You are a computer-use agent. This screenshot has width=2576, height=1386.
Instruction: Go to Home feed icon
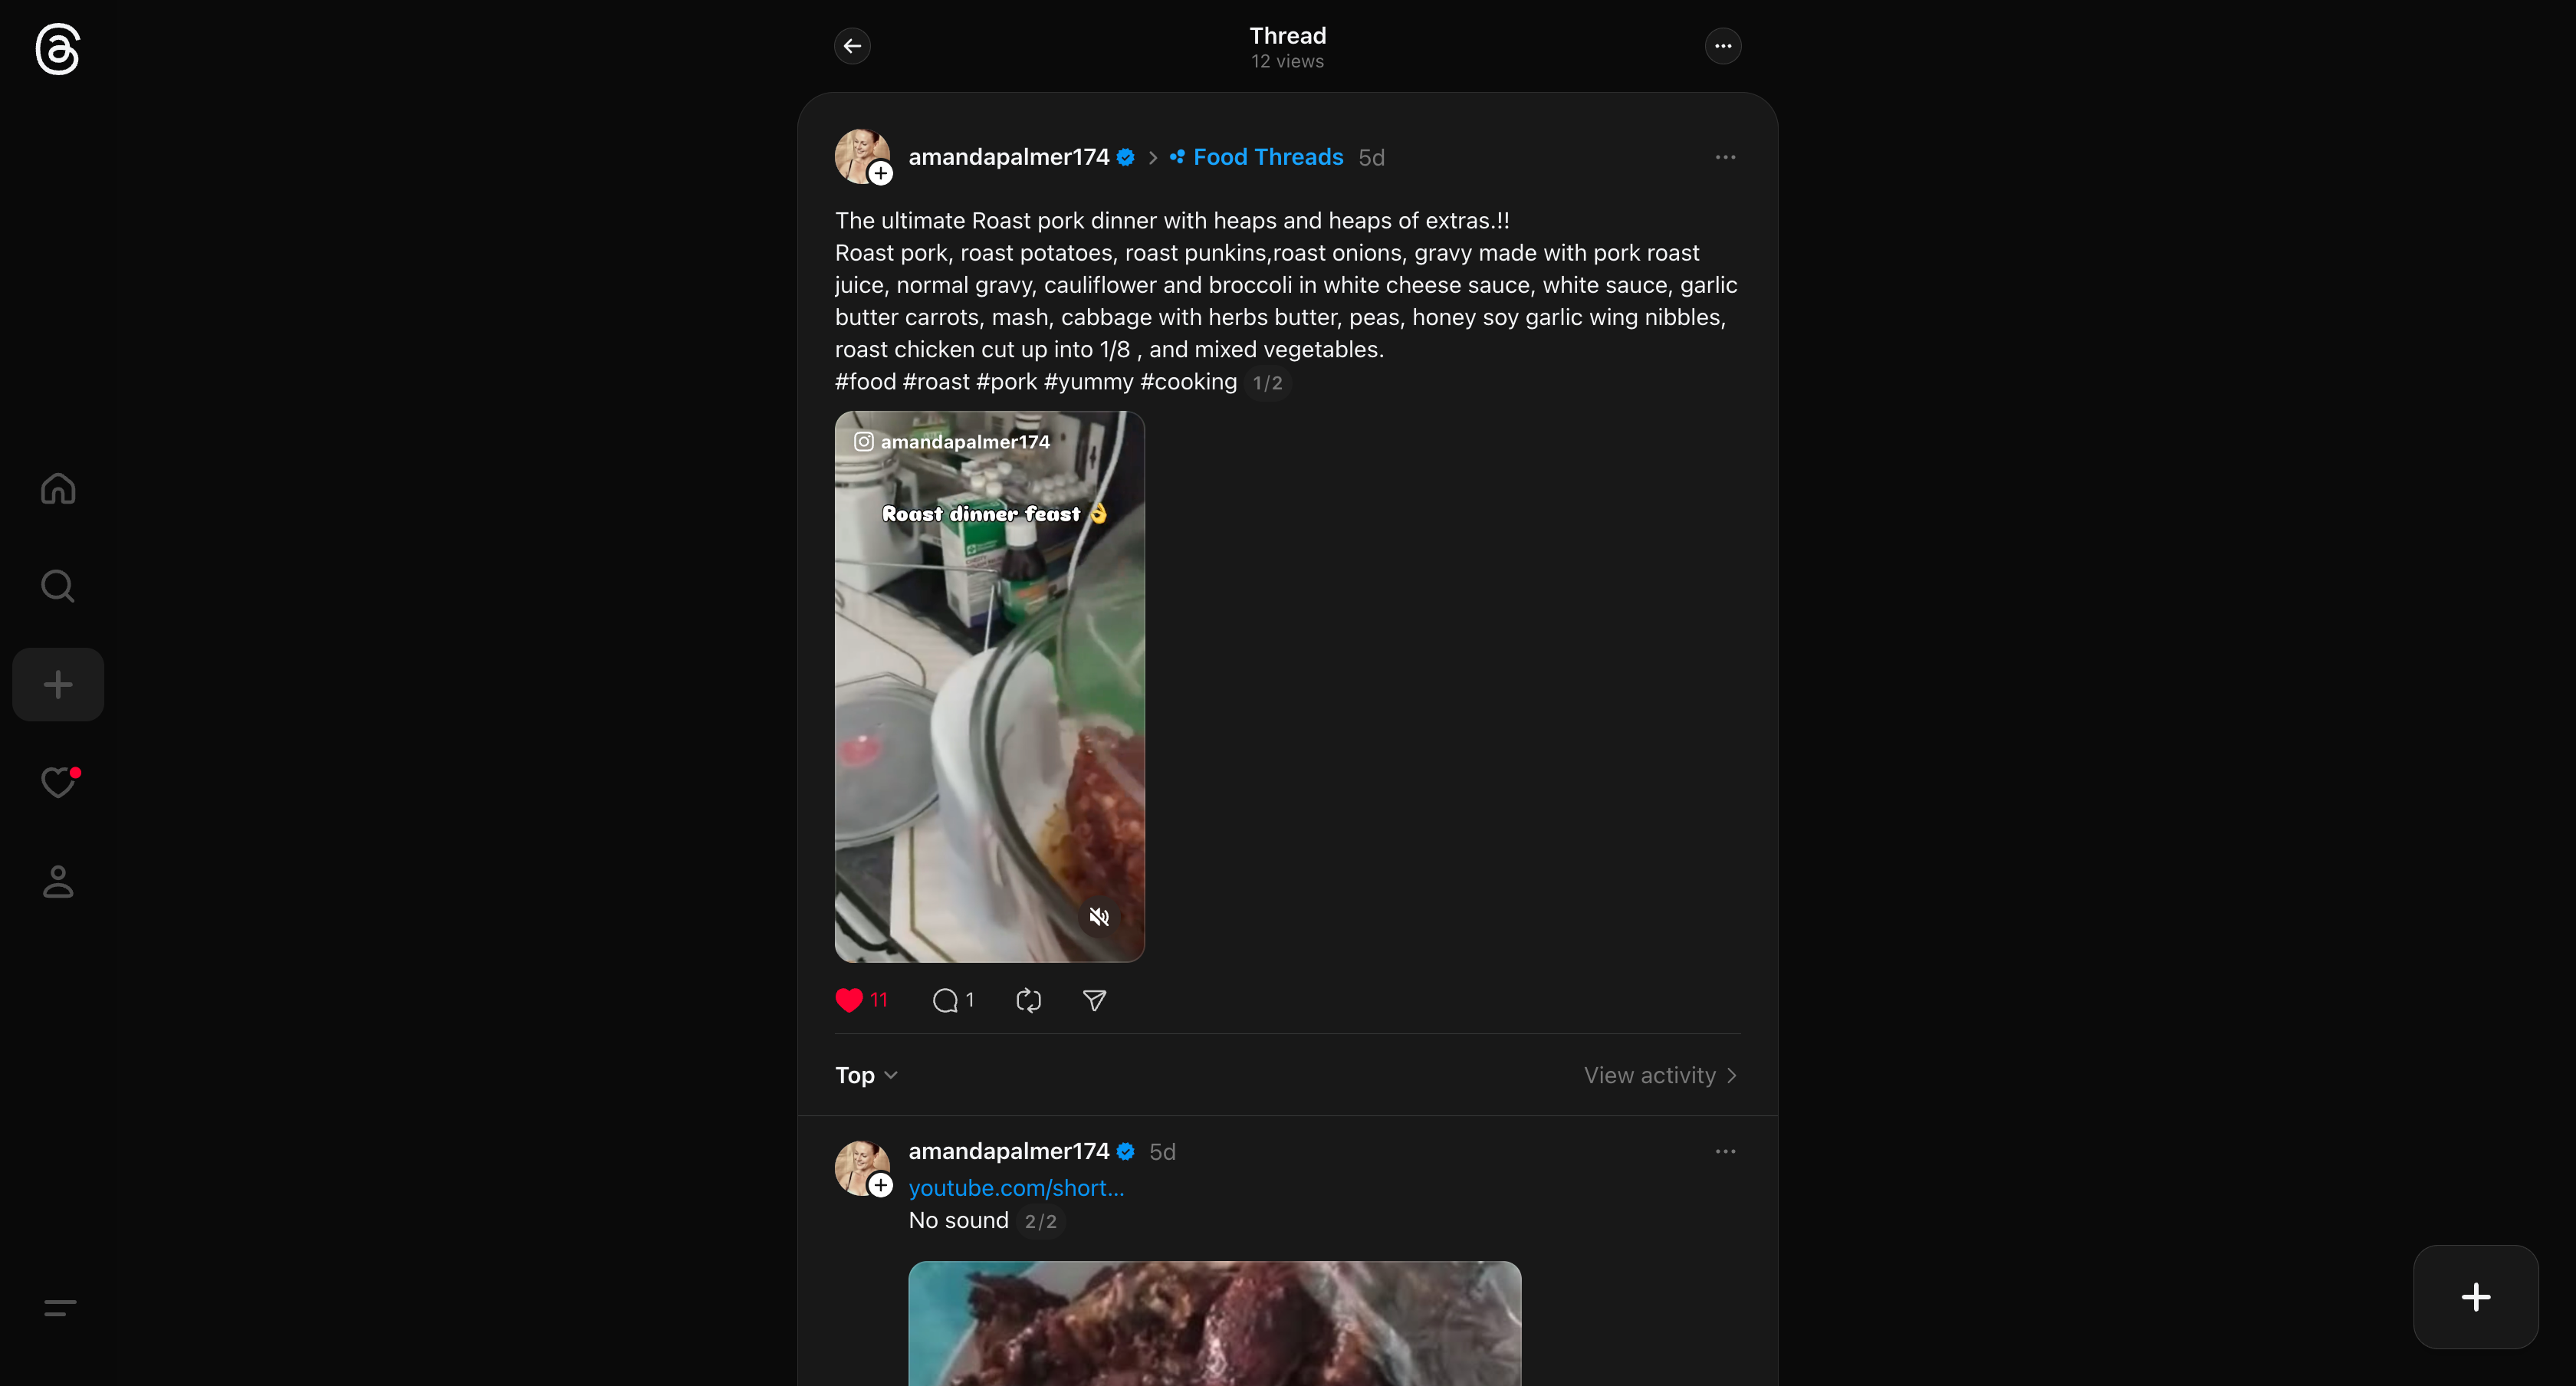click(58, 489)
